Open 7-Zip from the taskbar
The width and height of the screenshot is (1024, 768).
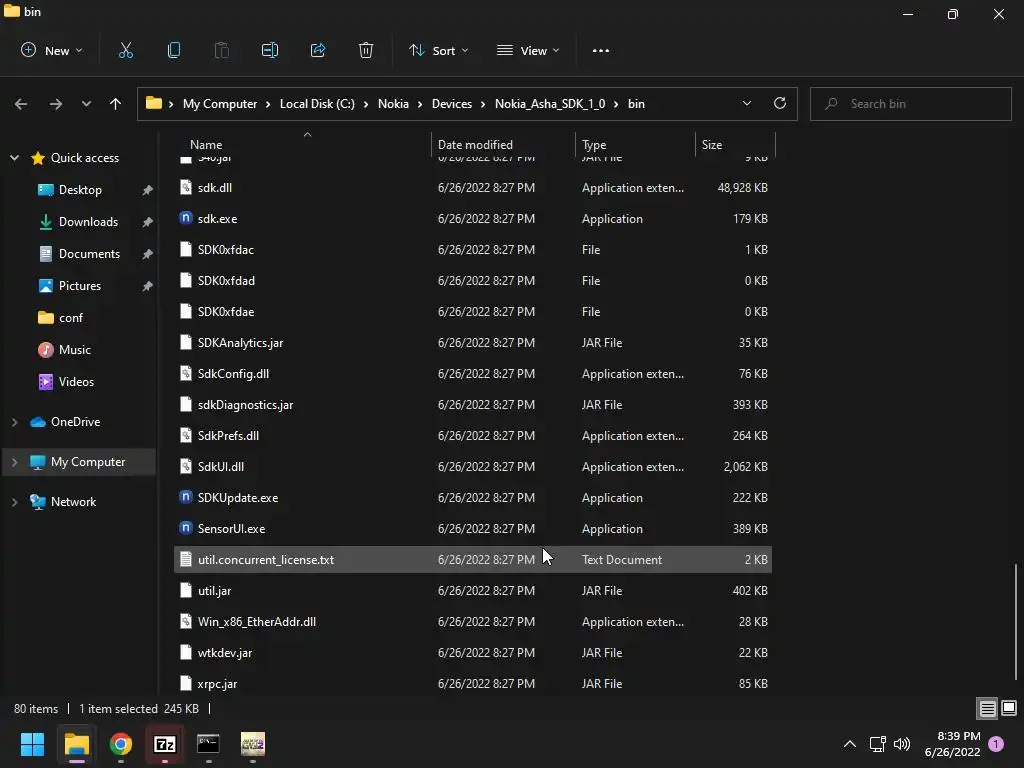click(x=165, y=744)
